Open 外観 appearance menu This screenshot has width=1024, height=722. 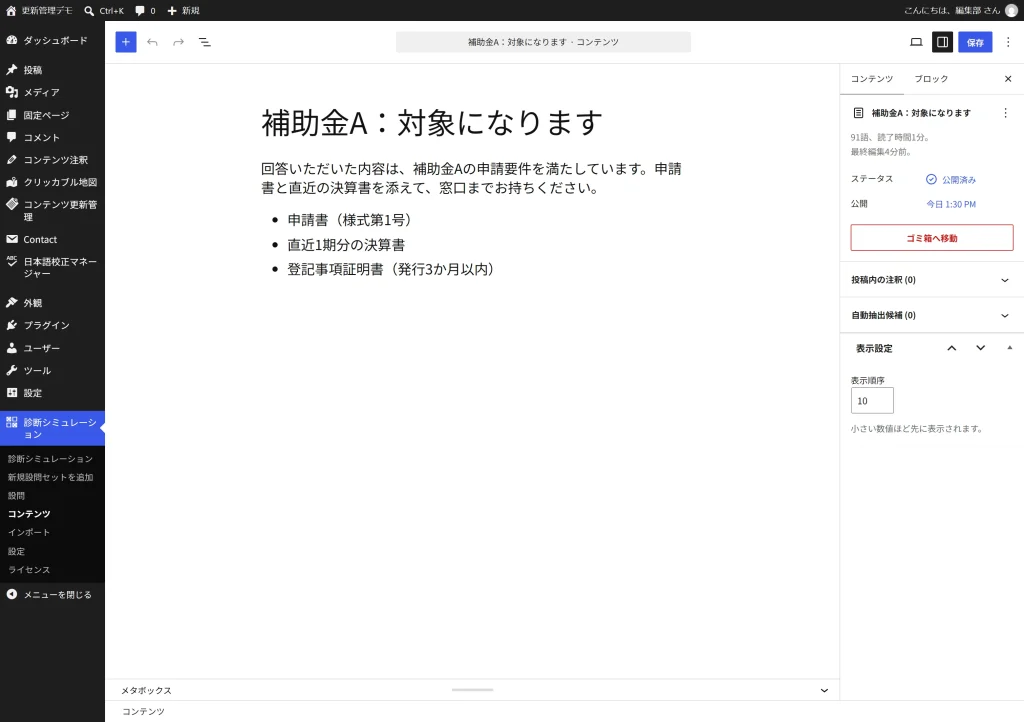click(52, 303)
